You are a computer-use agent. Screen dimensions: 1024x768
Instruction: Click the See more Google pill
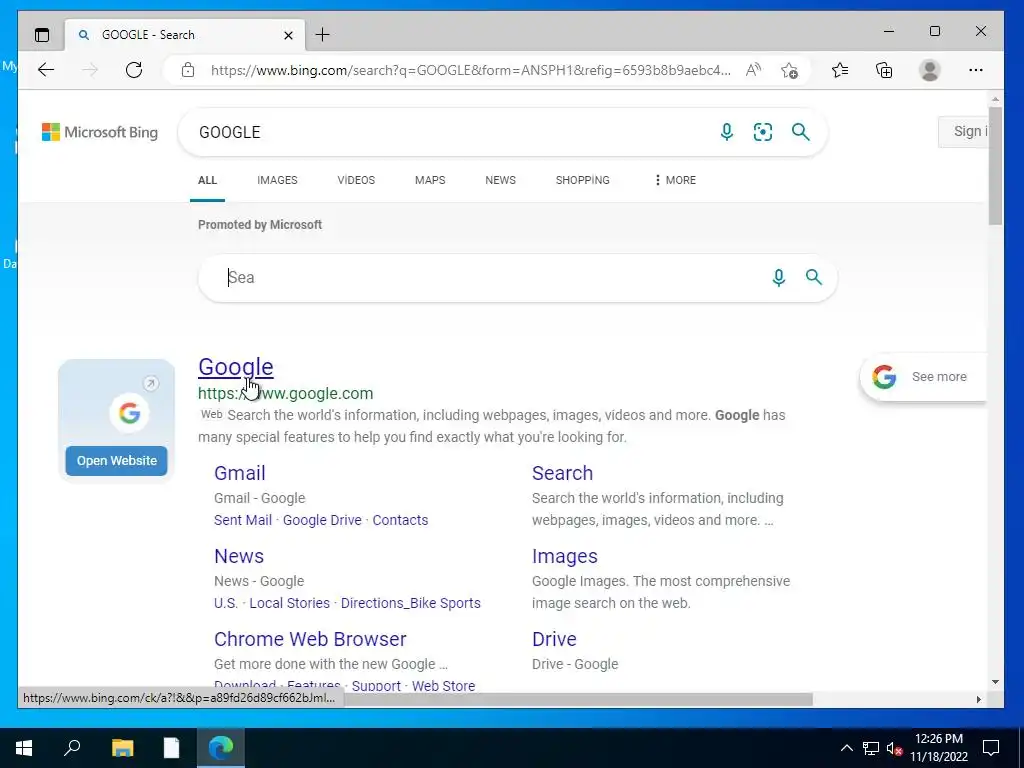(922, 377)
